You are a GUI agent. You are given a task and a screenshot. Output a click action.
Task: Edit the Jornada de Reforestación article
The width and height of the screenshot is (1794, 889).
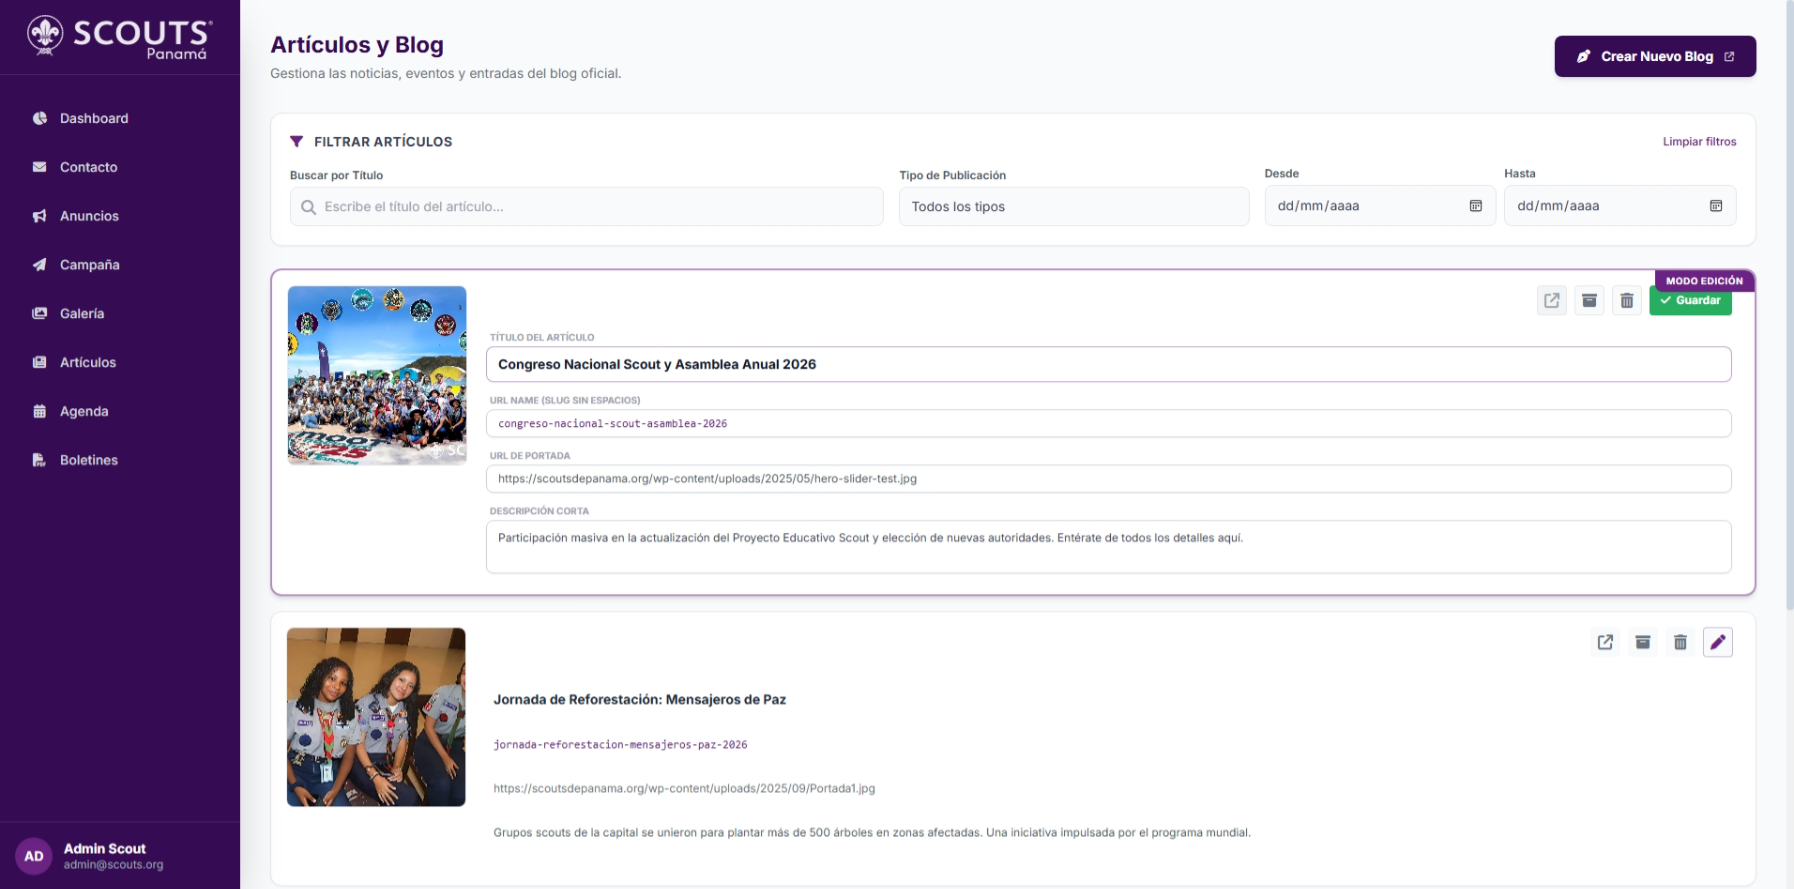(1718, 642)
